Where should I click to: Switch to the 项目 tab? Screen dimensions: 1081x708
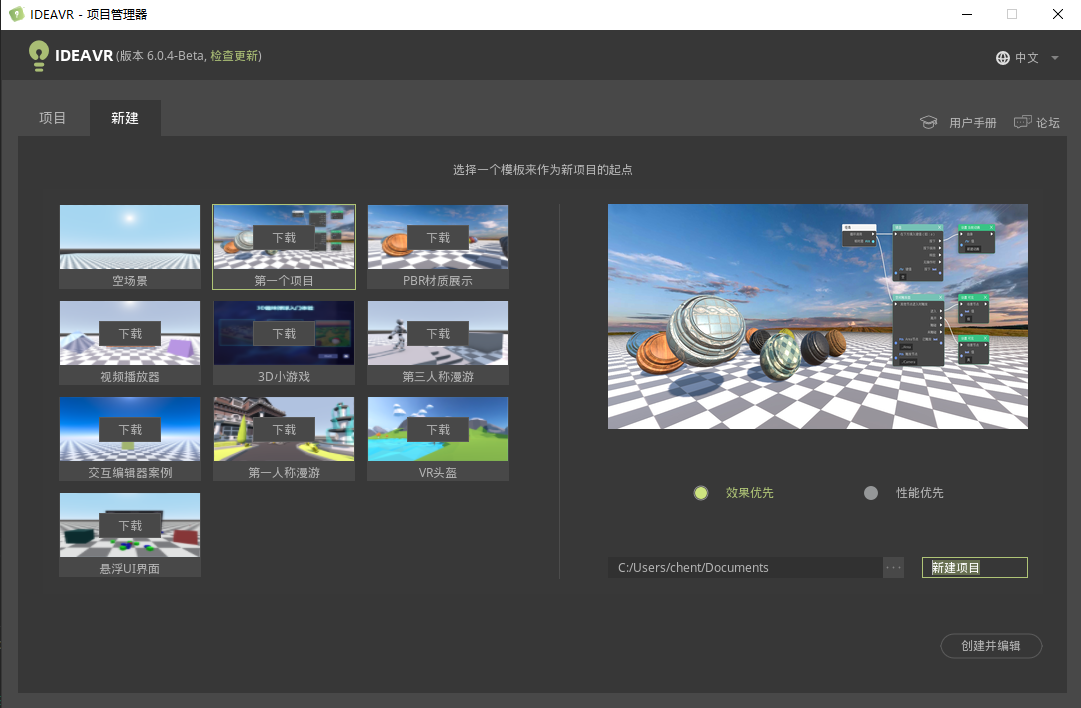[52, 118]
